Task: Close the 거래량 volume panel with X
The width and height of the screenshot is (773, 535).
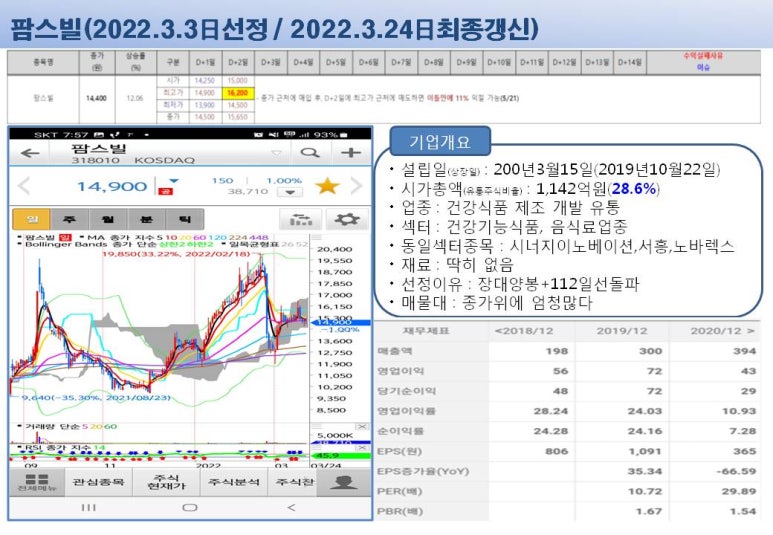Action: click(362, 426)
